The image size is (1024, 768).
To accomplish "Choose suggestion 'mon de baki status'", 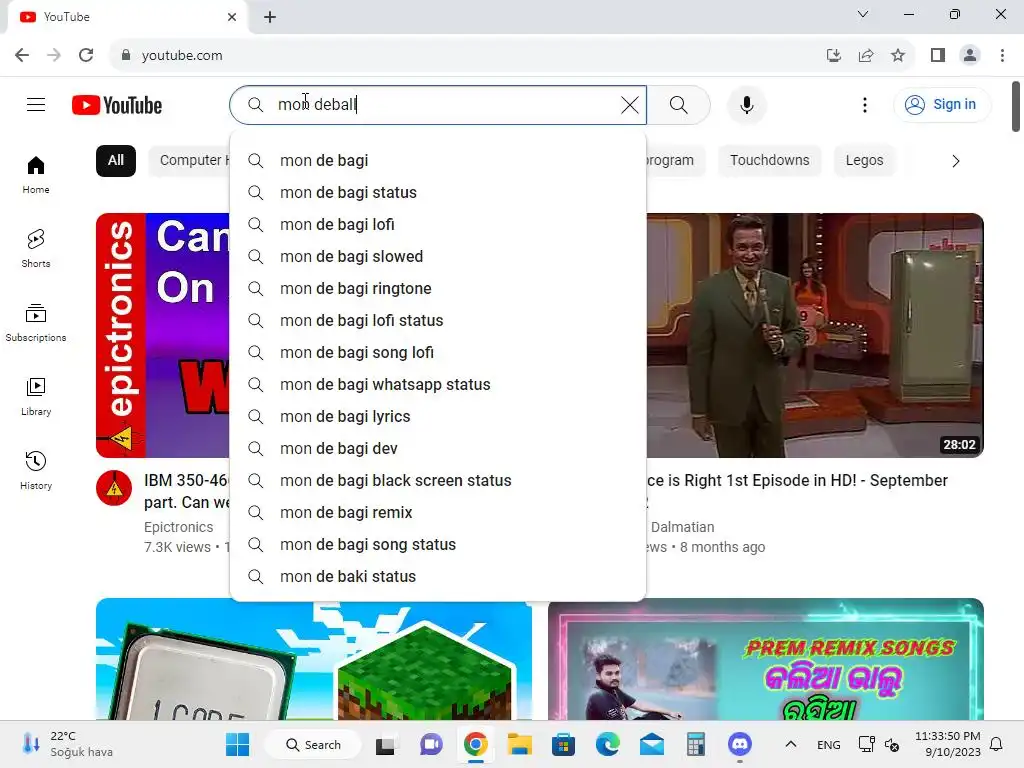I will pos(438,577).
